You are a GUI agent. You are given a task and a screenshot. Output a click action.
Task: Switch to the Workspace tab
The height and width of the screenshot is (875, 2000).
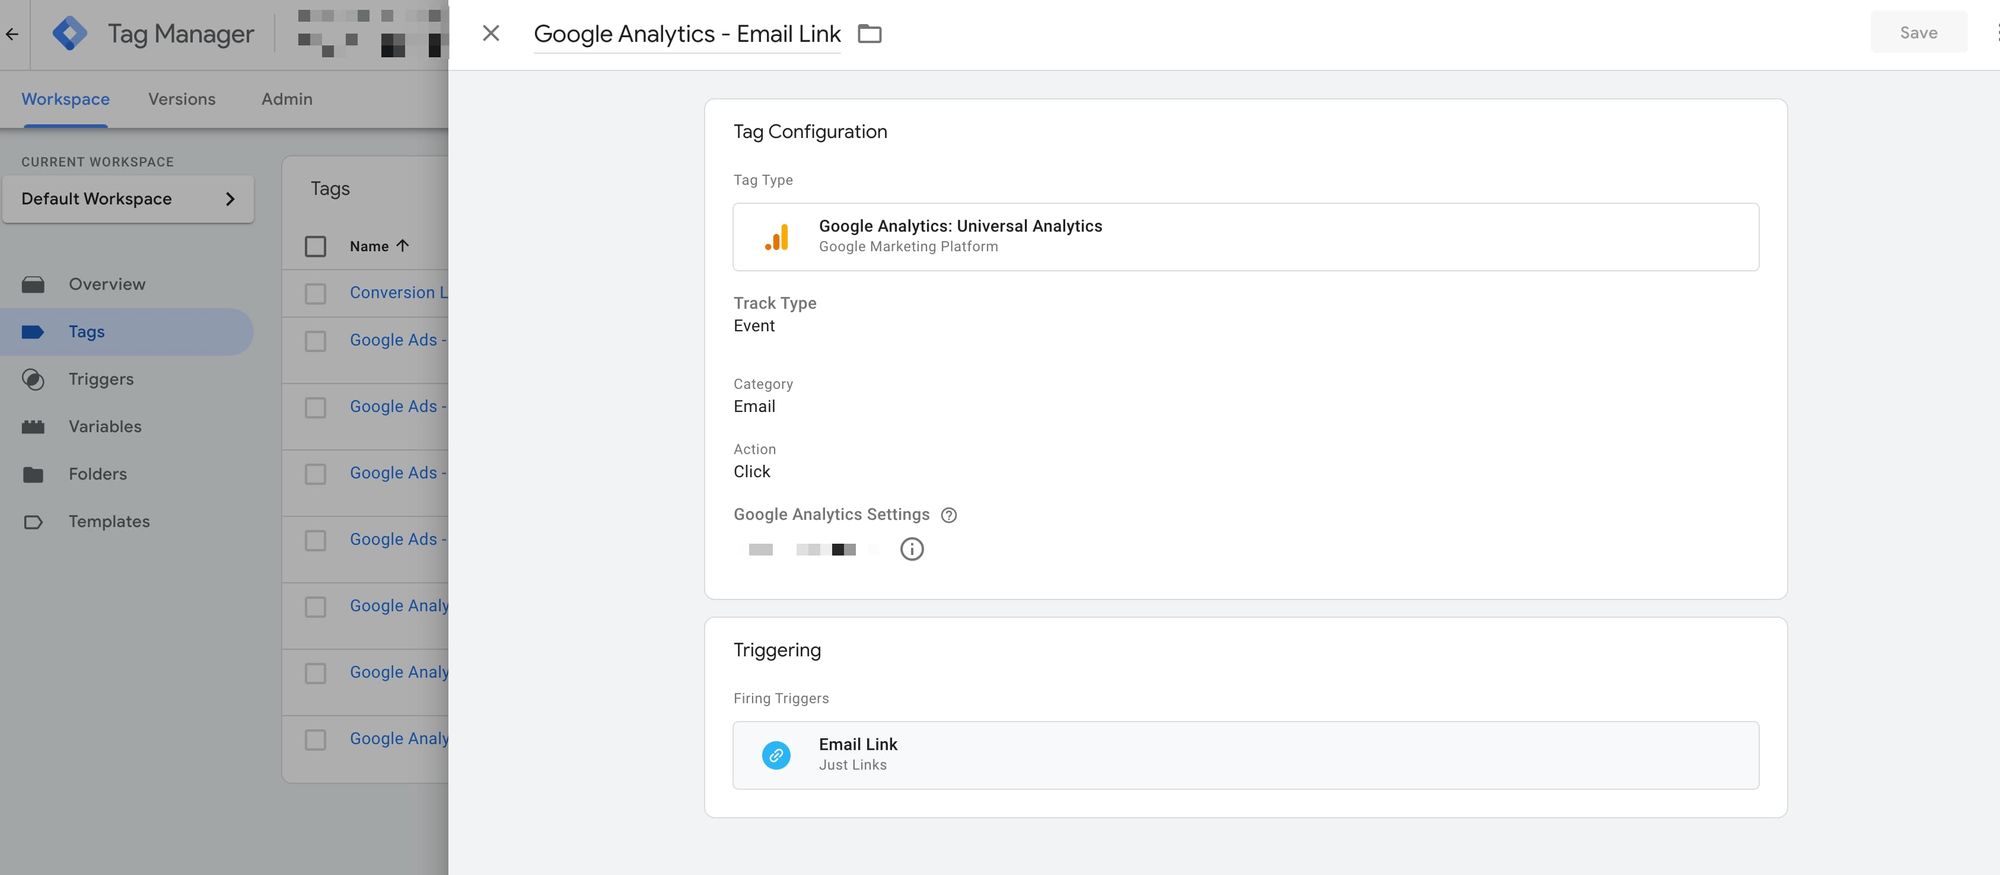[x=66, y=99]
